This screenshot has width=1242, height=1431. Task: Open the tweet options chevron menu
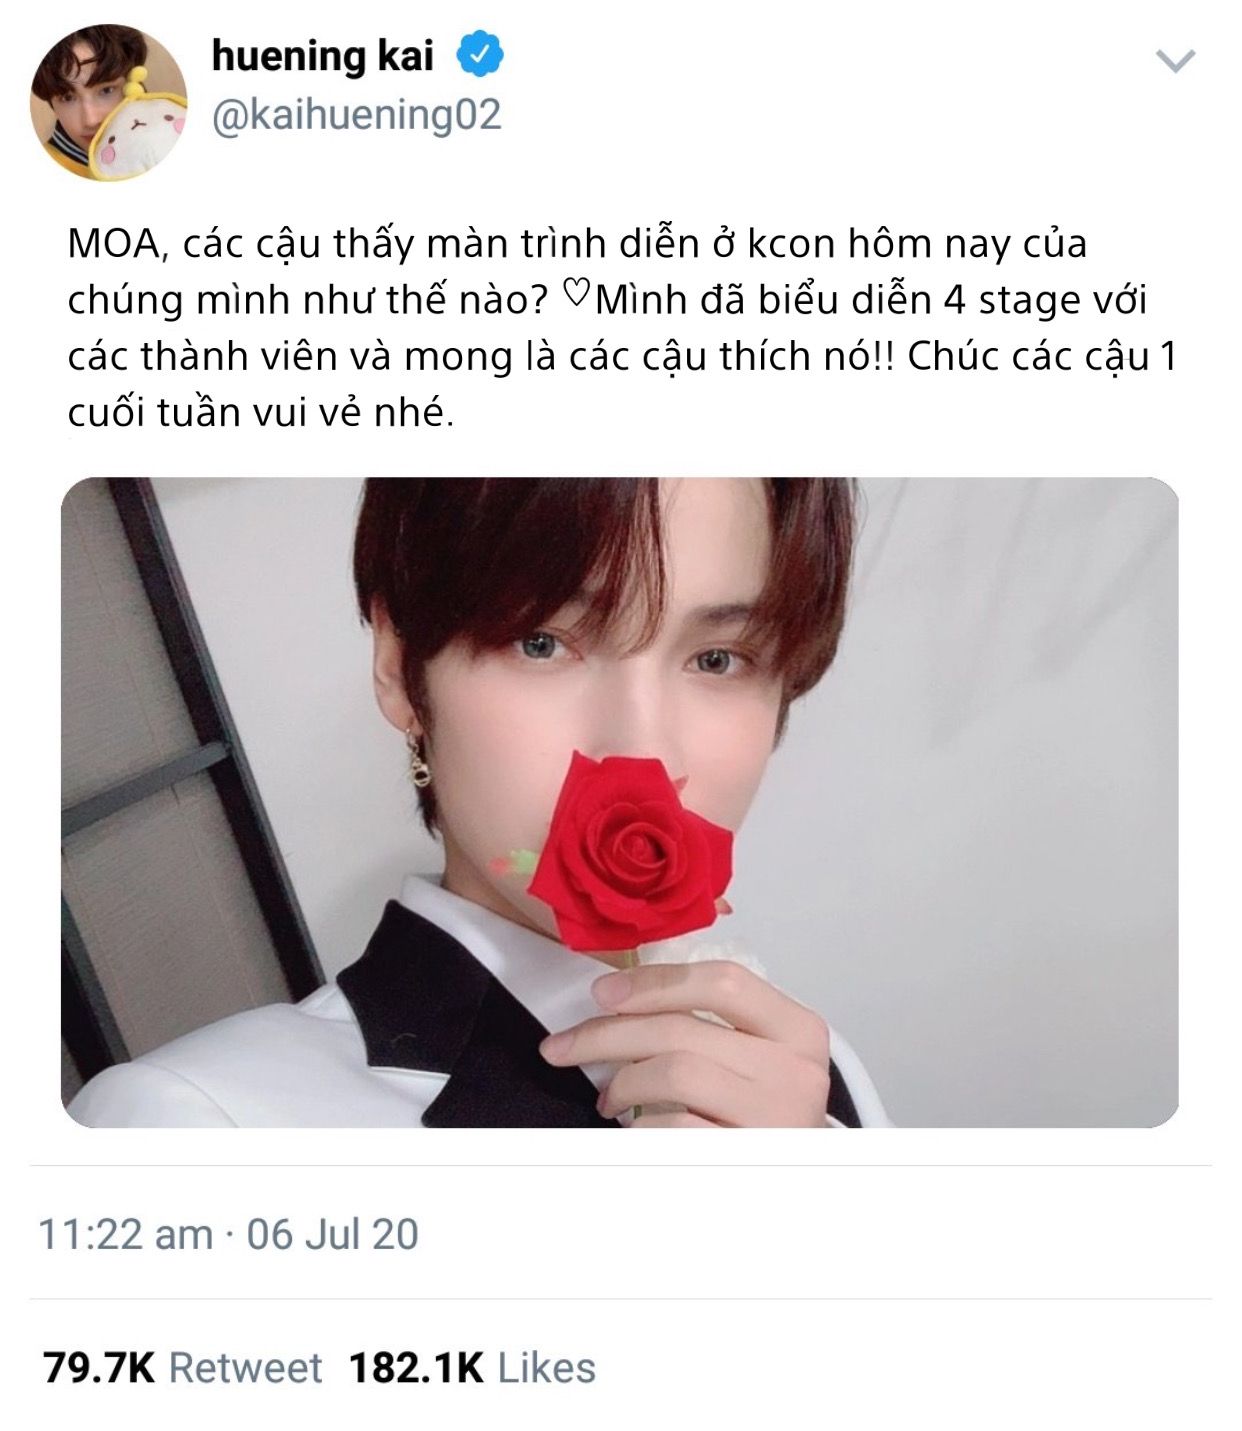coord(1175,62)
